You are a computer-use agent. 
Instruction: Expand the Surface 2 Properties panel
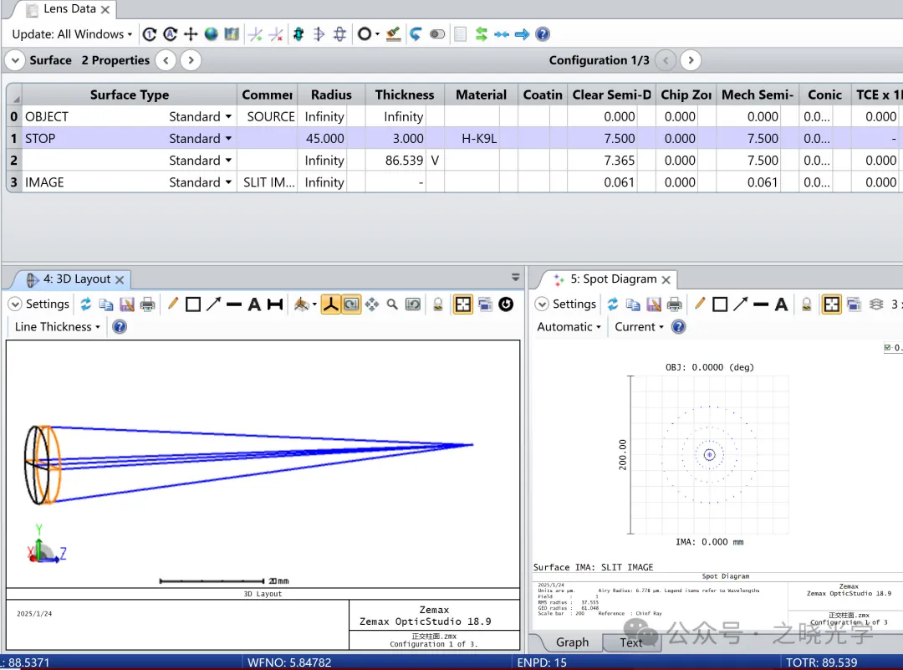14,60
